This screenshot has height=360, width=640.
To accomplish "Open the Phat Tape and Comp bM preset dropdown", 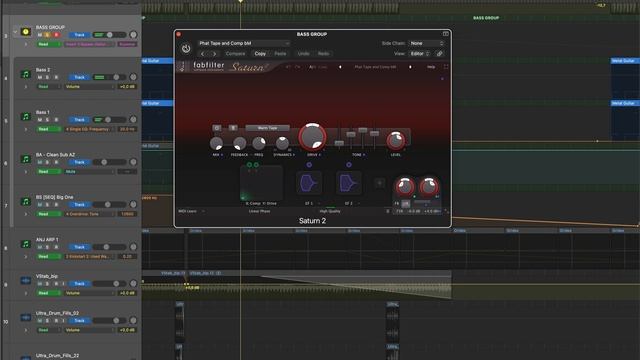I will coord(244,43).
